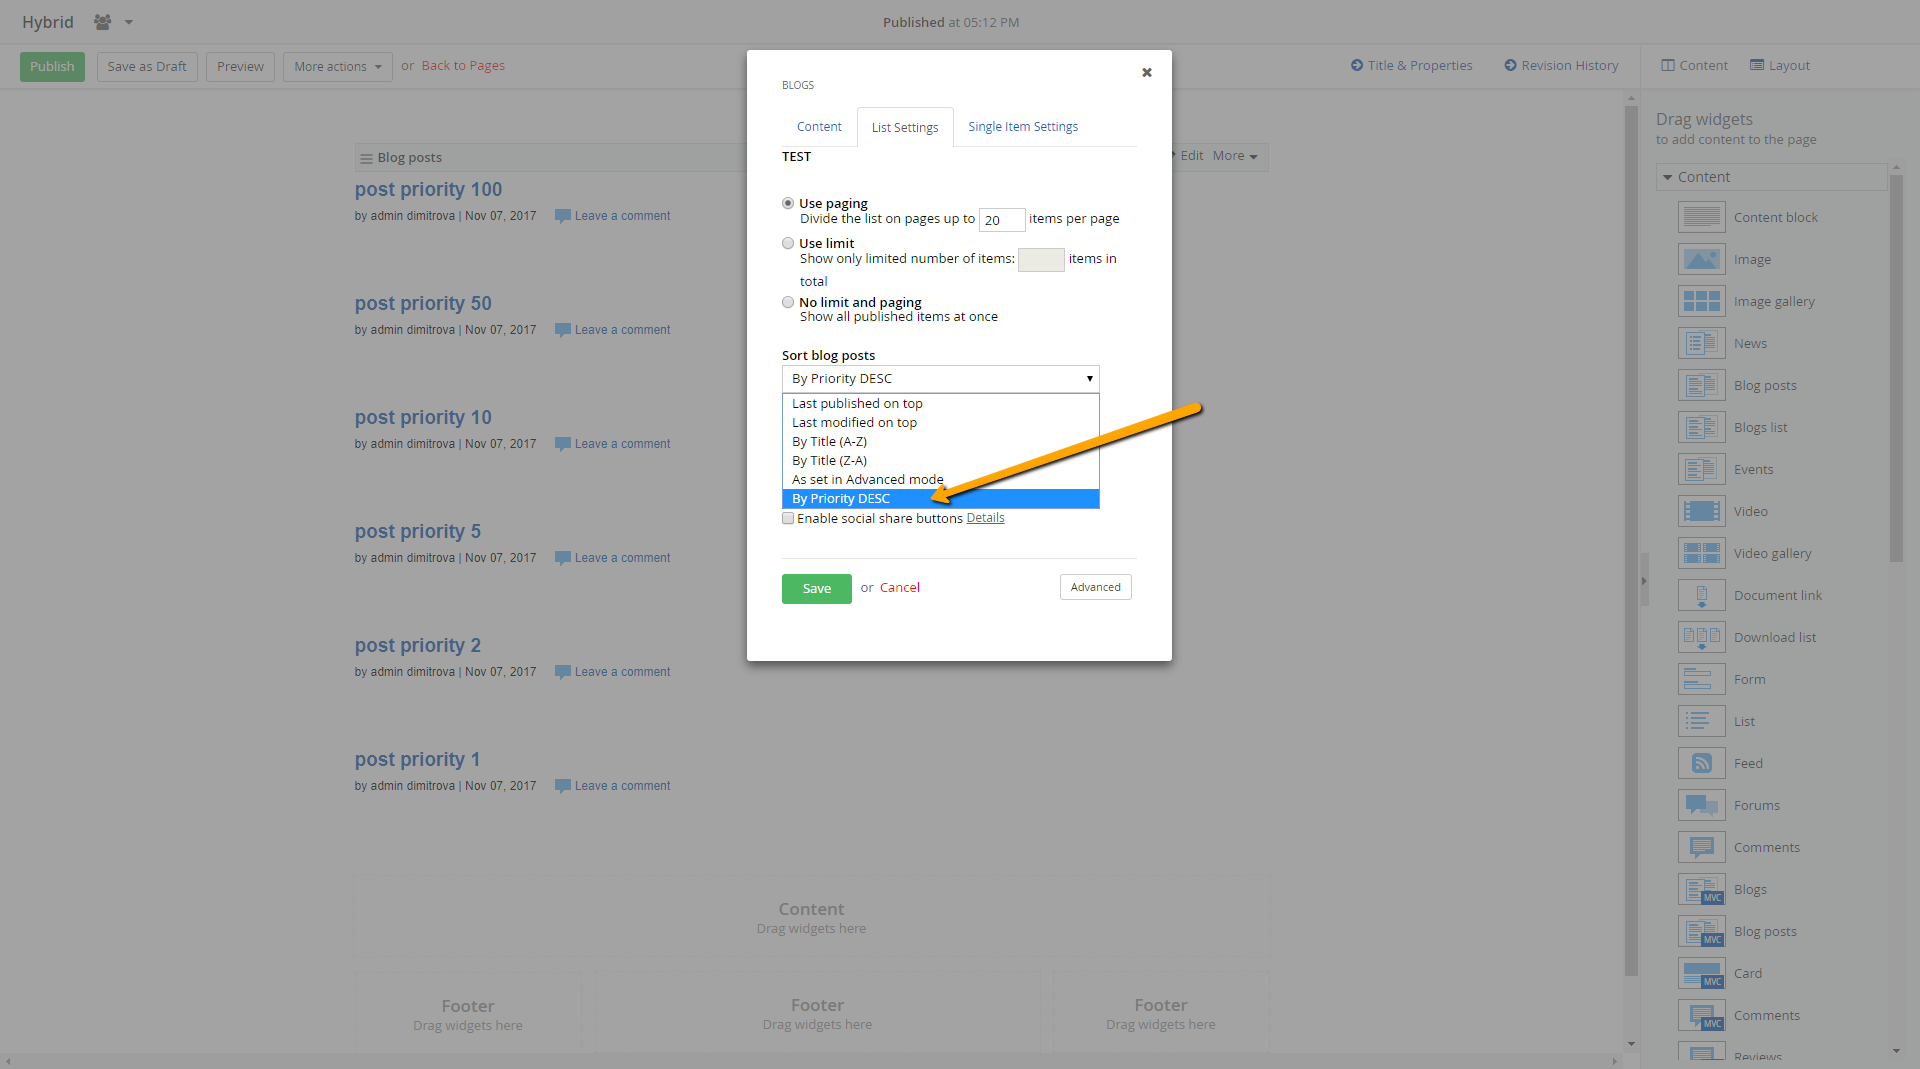
Task: Choose No limit and paging option
Action: coord(788,302)
